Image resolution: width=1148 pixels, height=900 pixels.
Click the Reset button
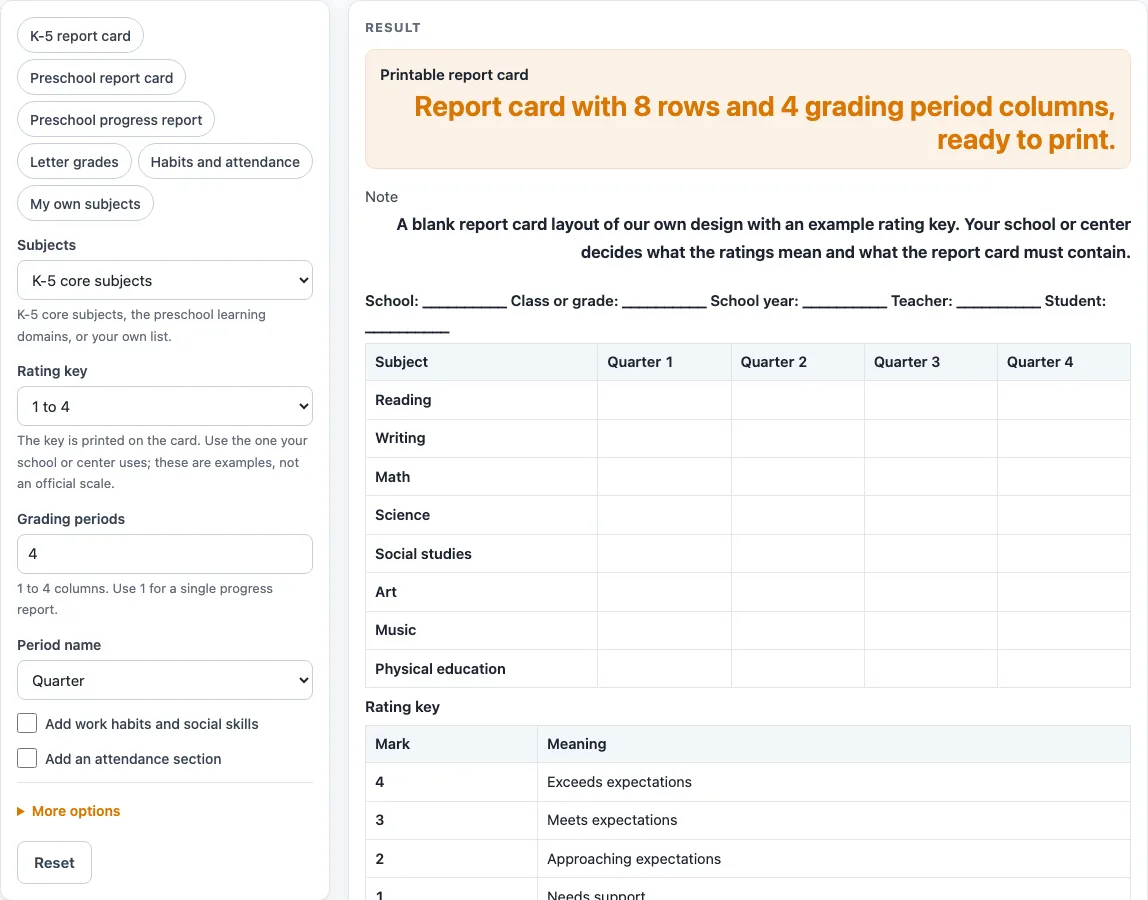pyautogui.click(x=54, y=863)
